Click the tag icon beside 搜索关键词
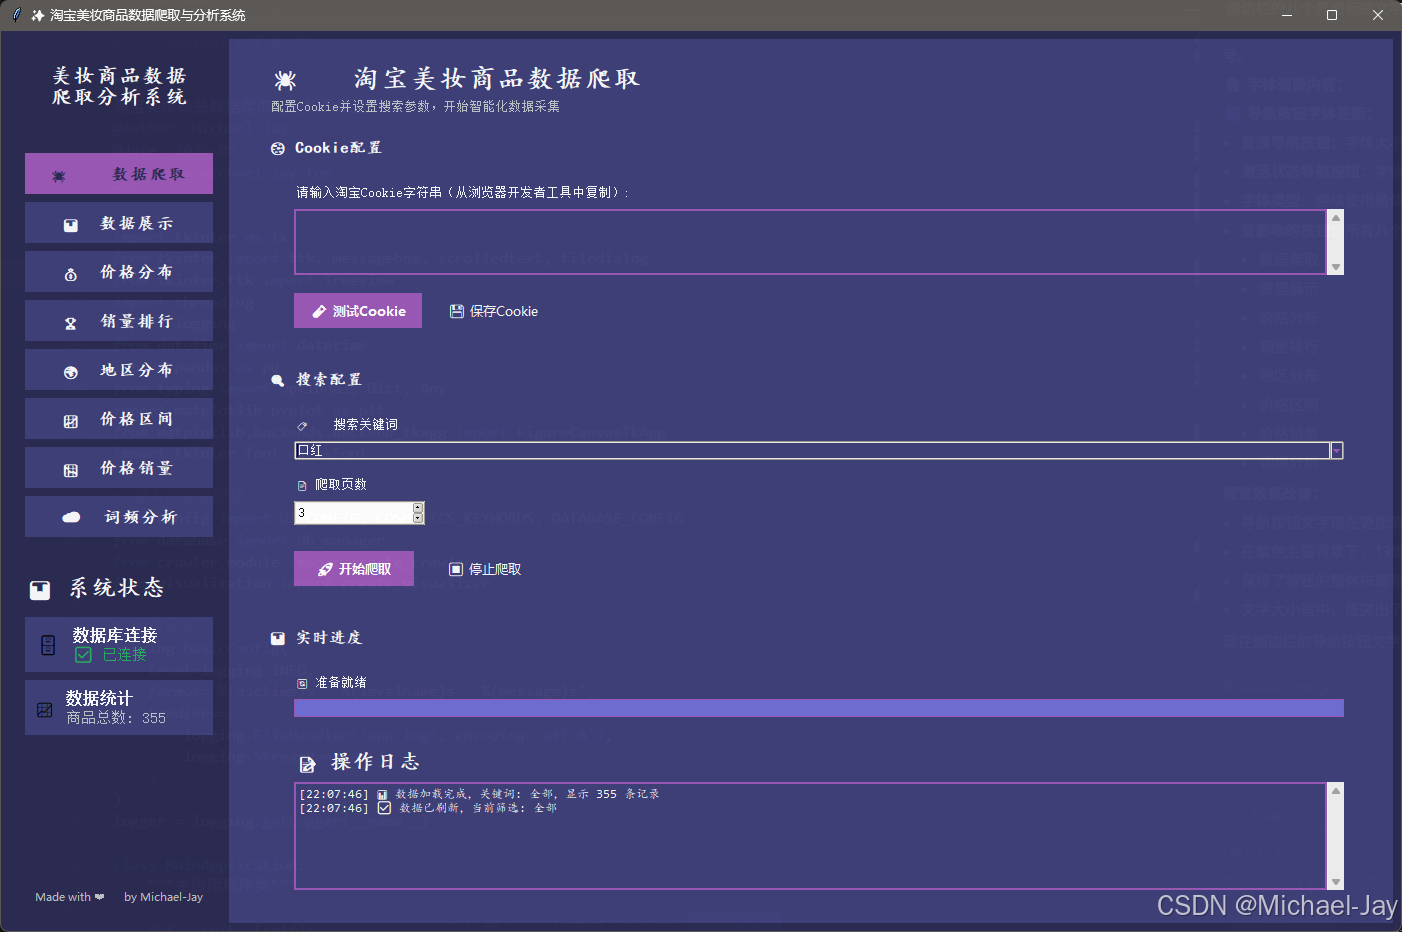1402x932 pixels. [x=302, y=426]
